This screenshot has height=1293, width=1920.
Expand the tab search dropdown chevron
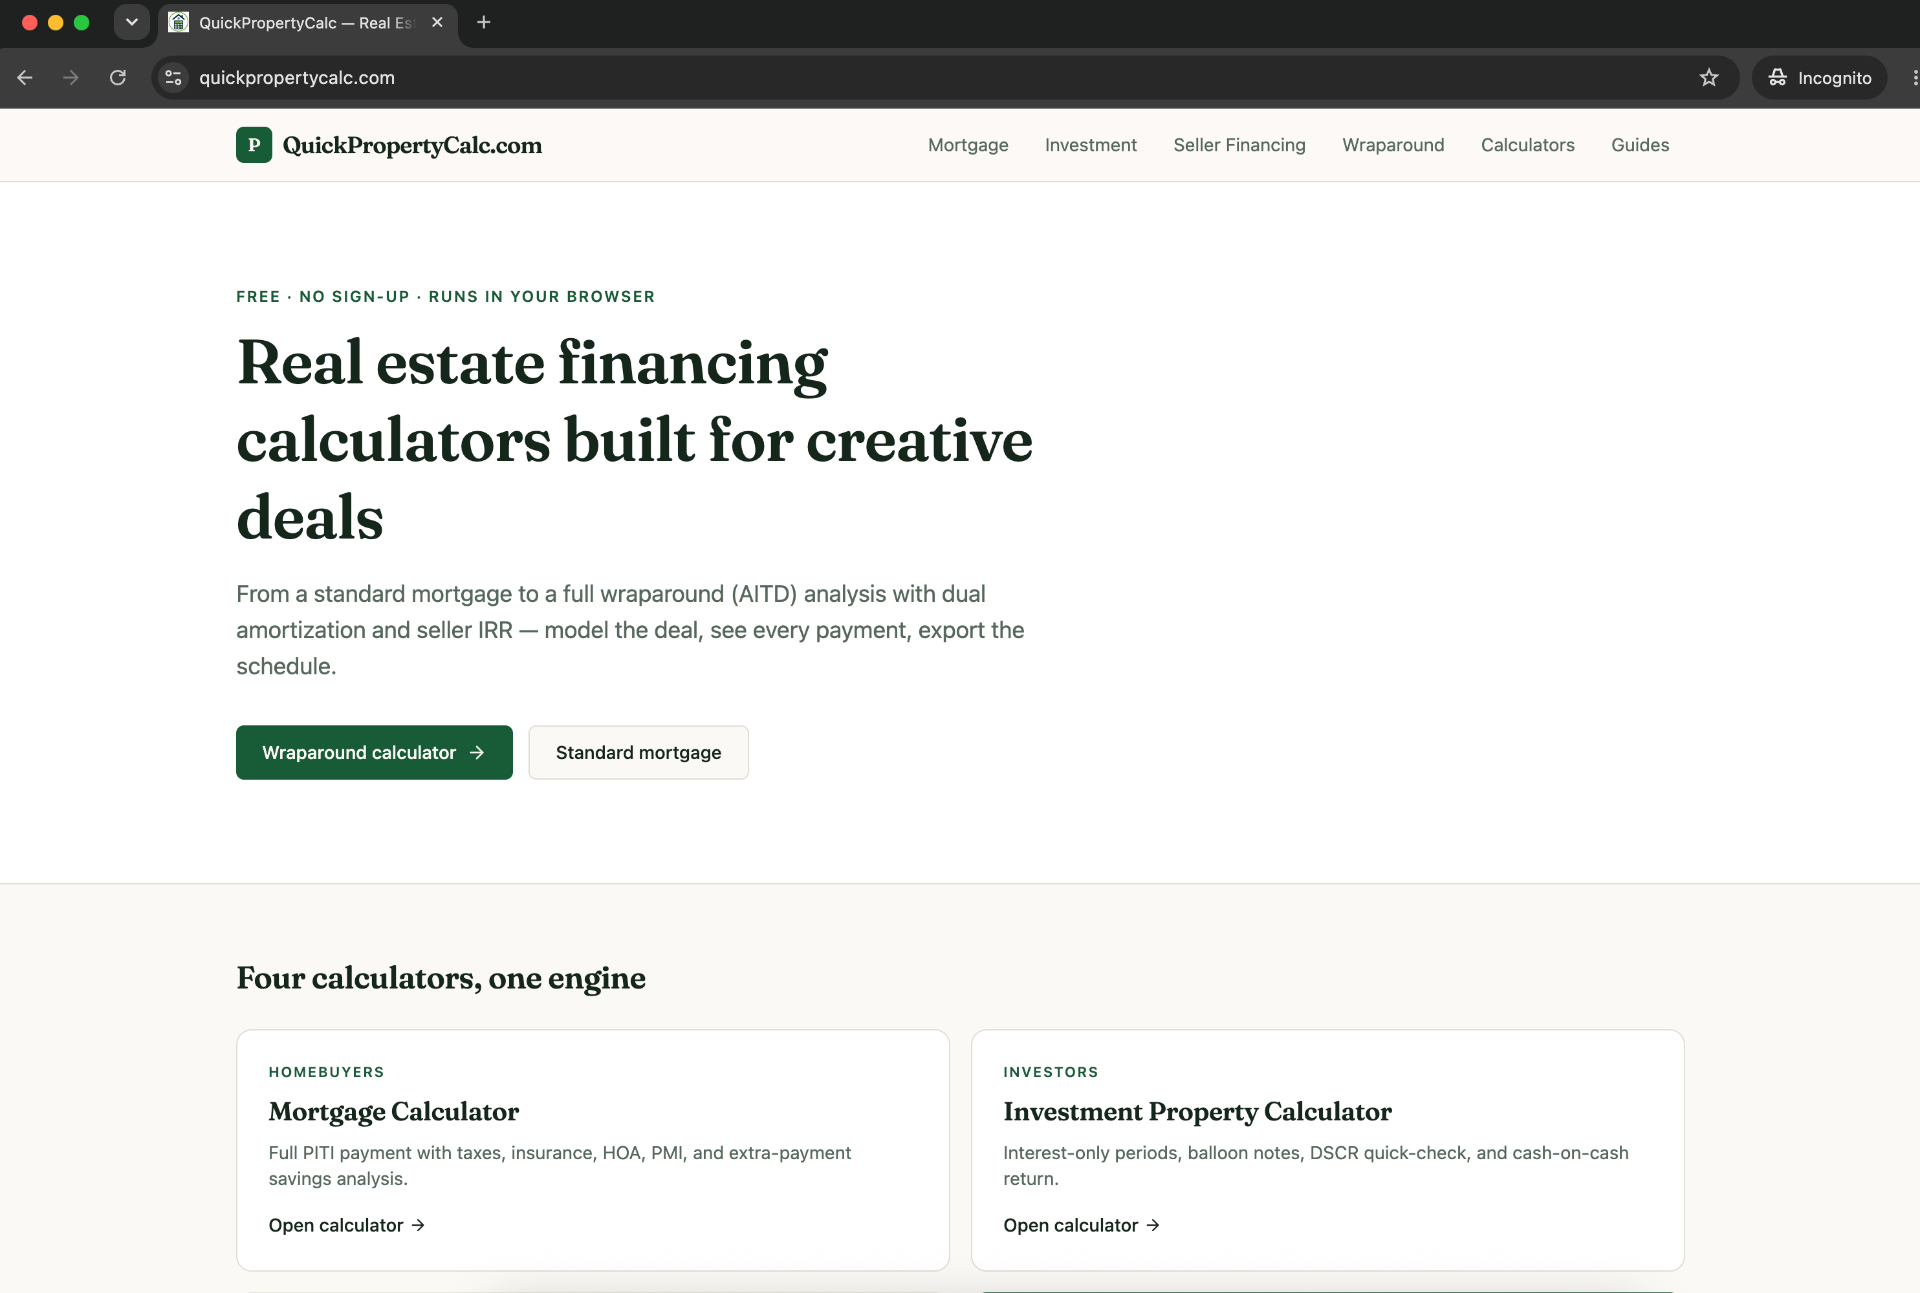tap(131, 22)
